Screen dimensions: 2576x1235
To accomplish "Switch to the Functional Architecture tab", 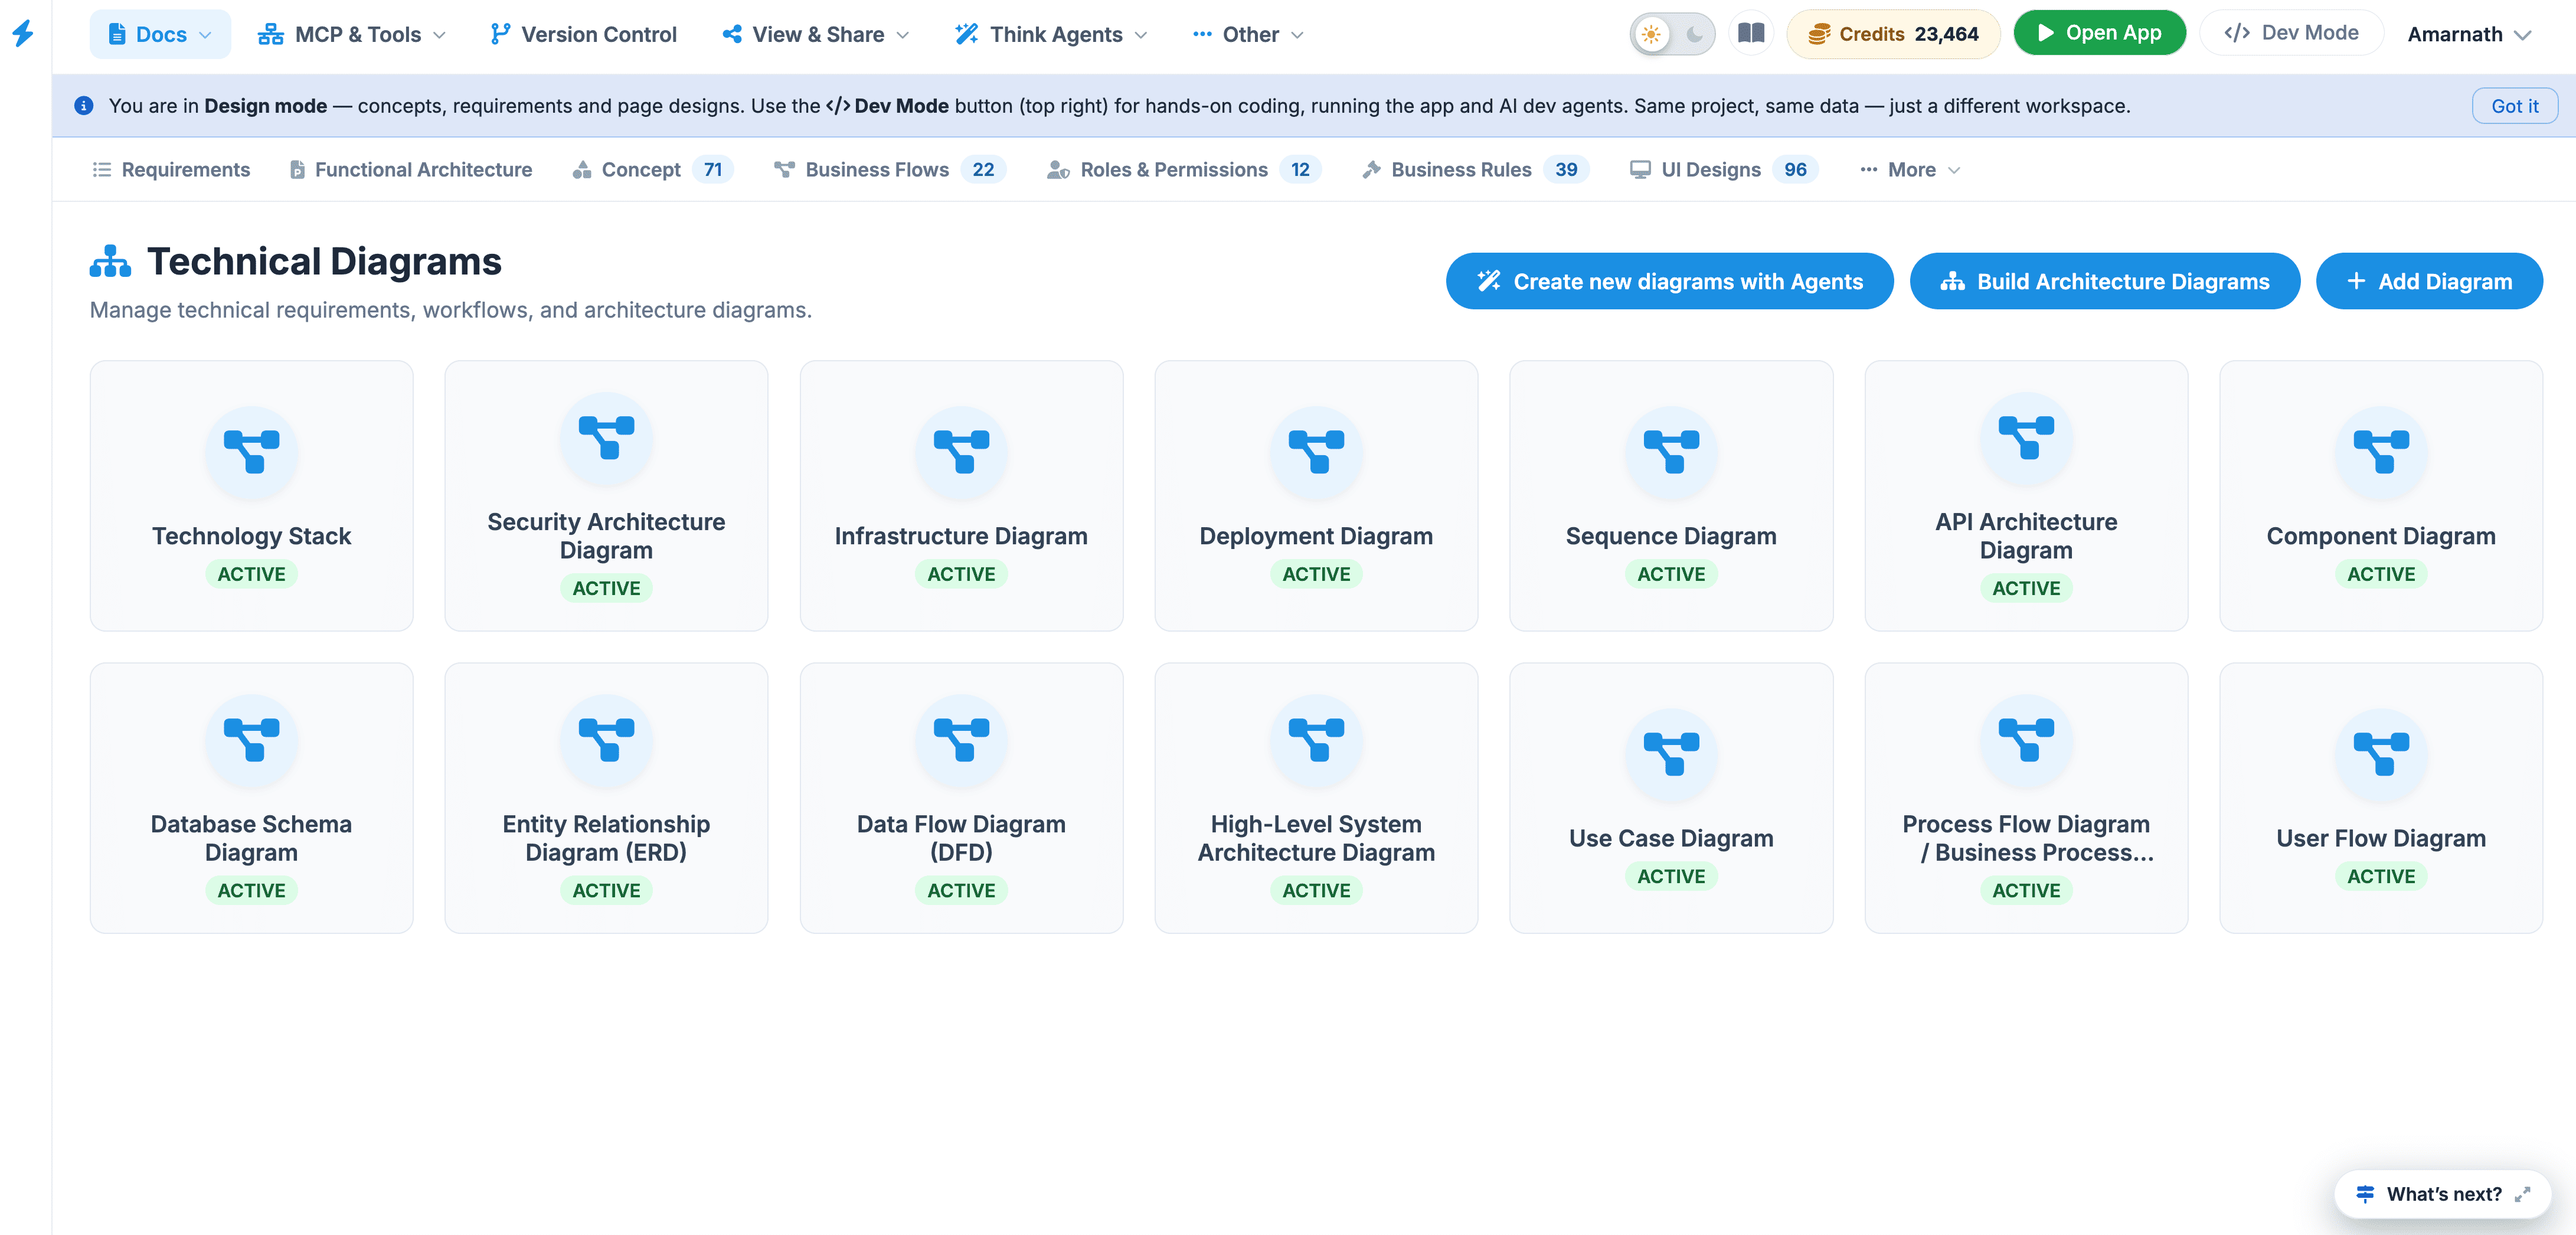I will (x=411, y=169).
